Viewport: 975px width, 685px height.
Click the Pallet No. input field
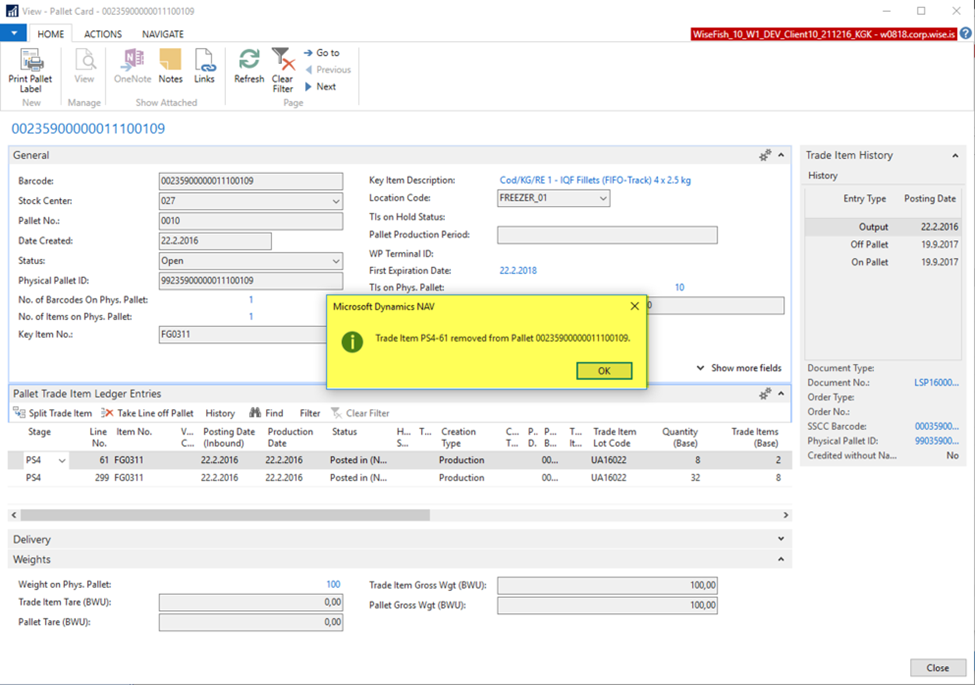coord(250,221)
